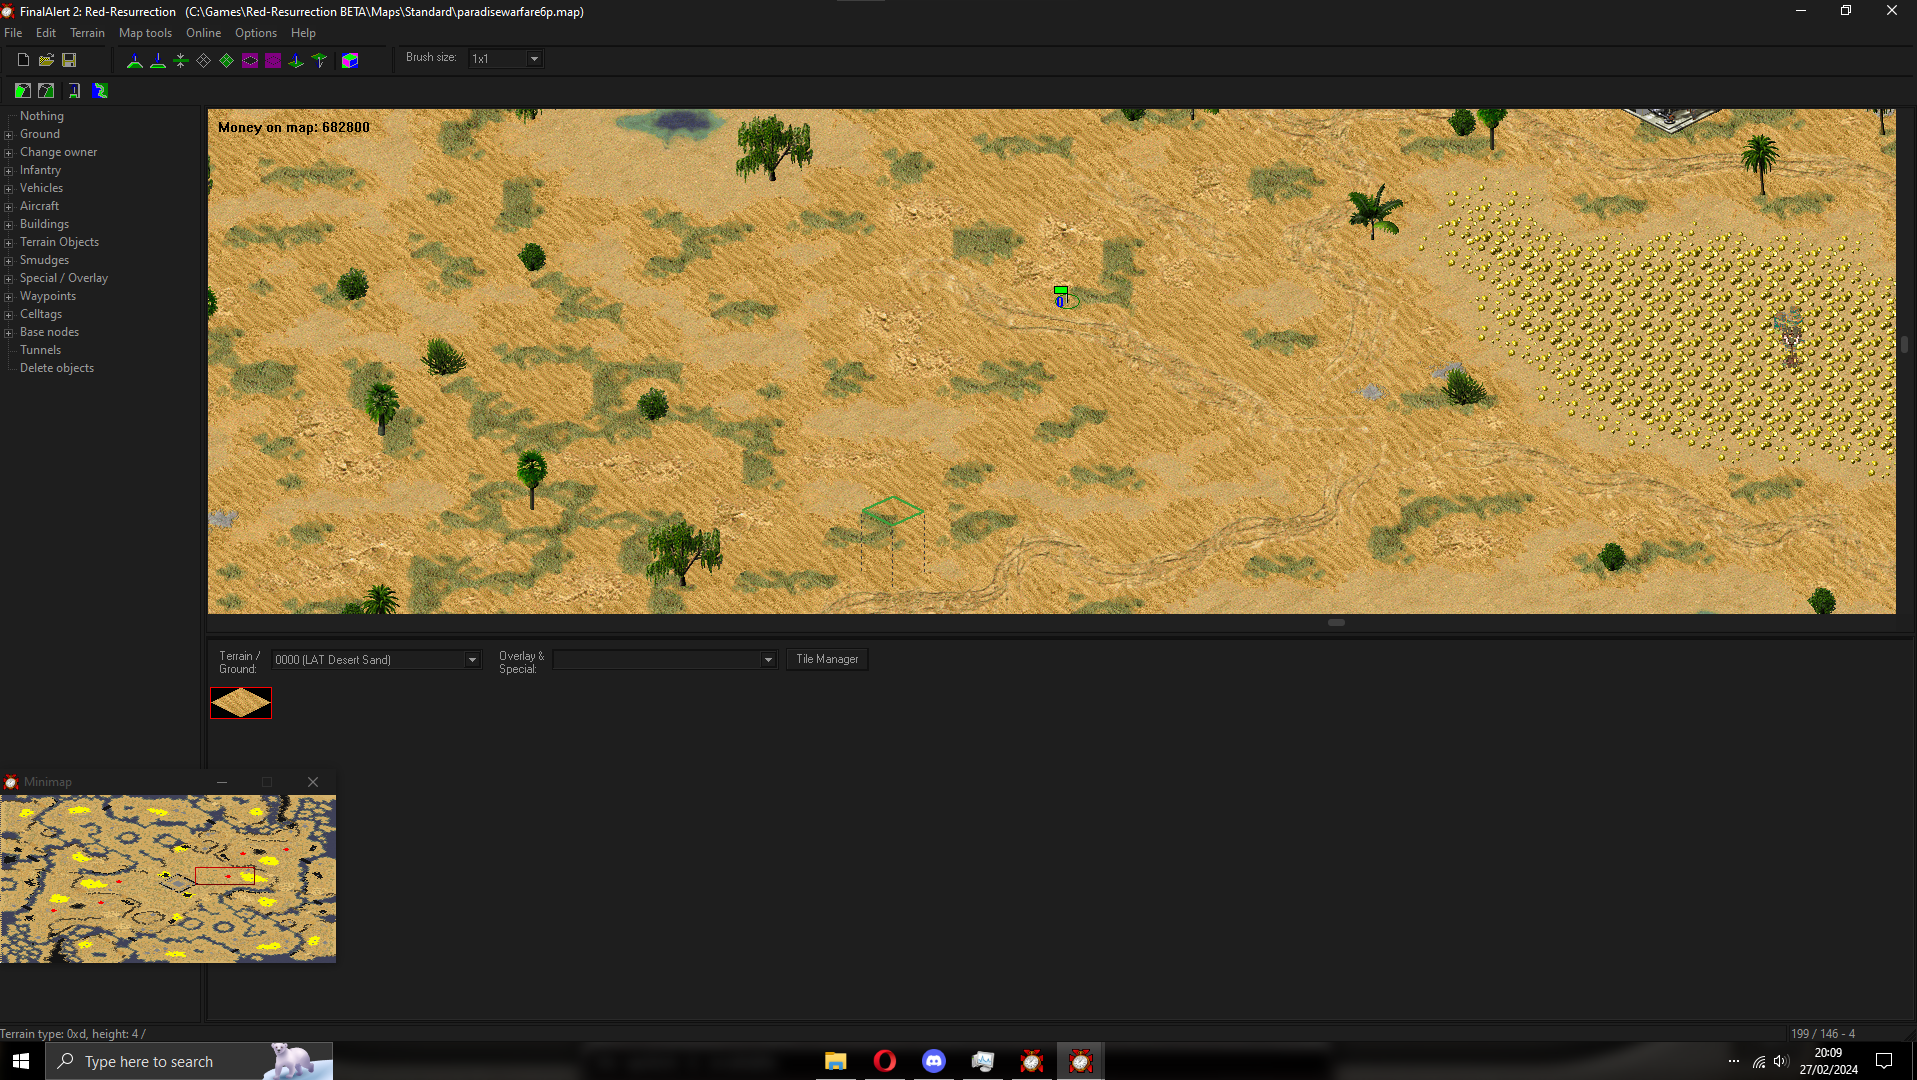Screen dimensions: 1917x1080
Task: Open File Explorer from the taskbar
Action: coord(835,1061)
